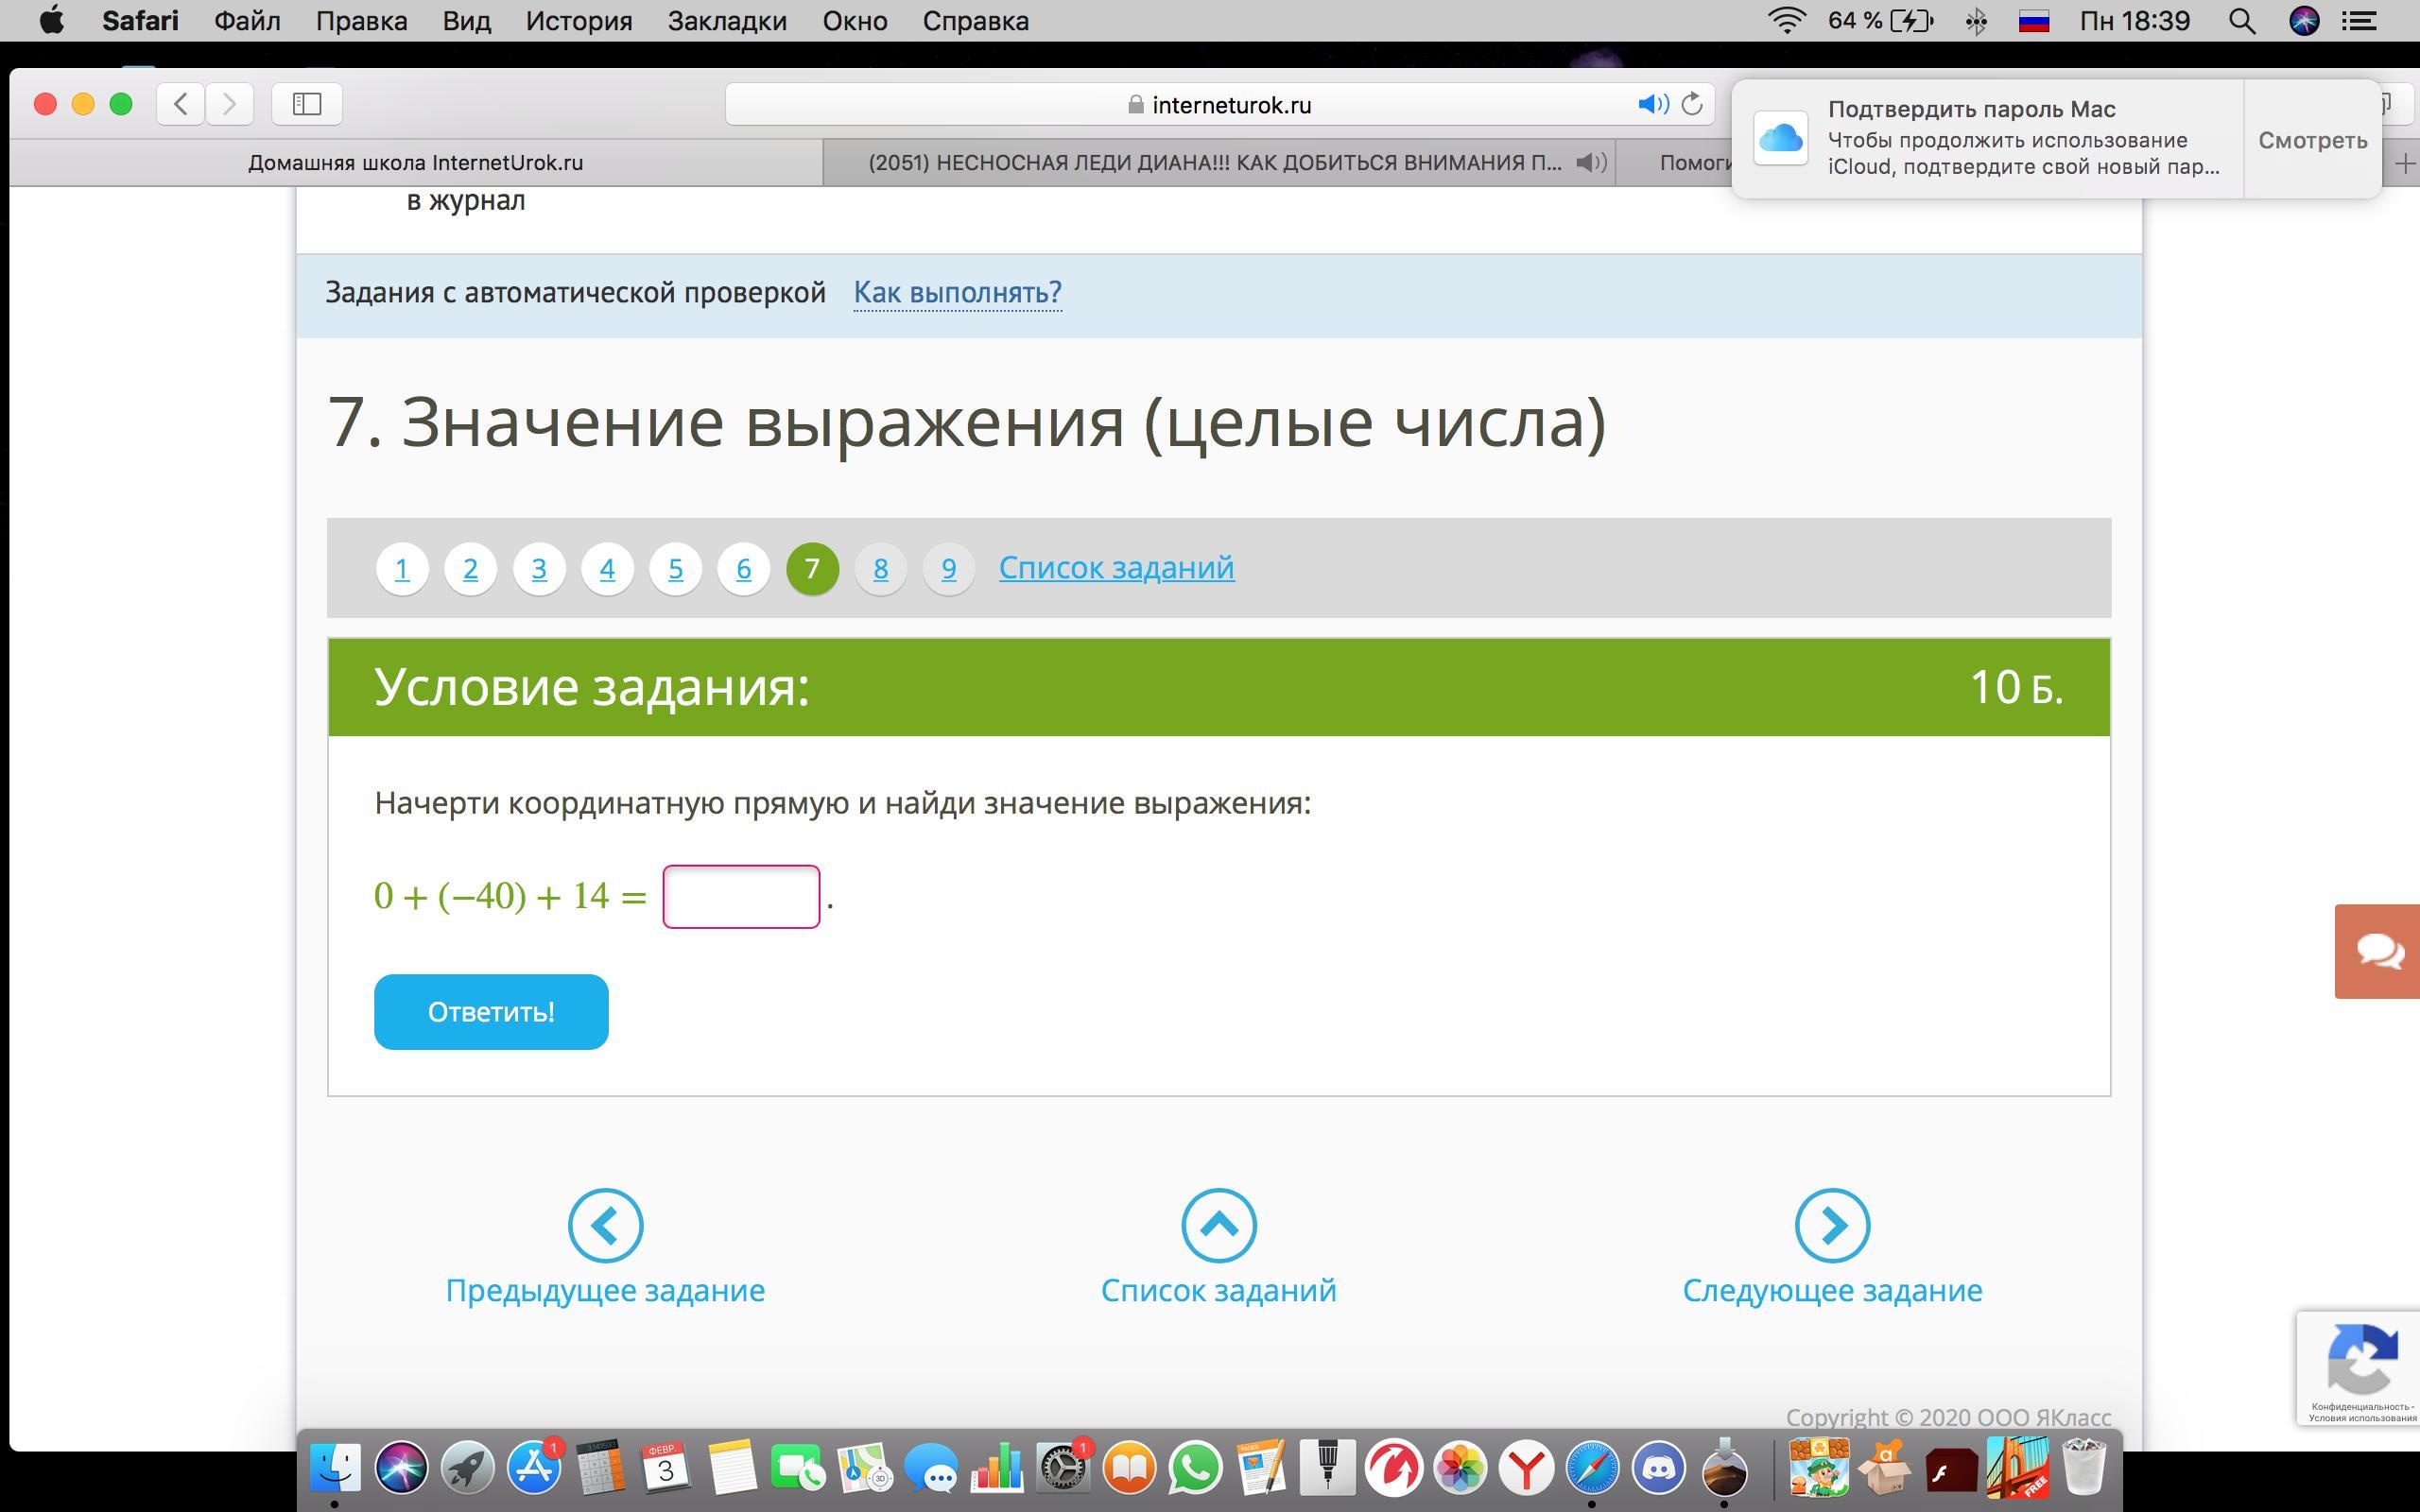Open the История menu
This screenshot has width=2420, height=1512.
[579, 21]
